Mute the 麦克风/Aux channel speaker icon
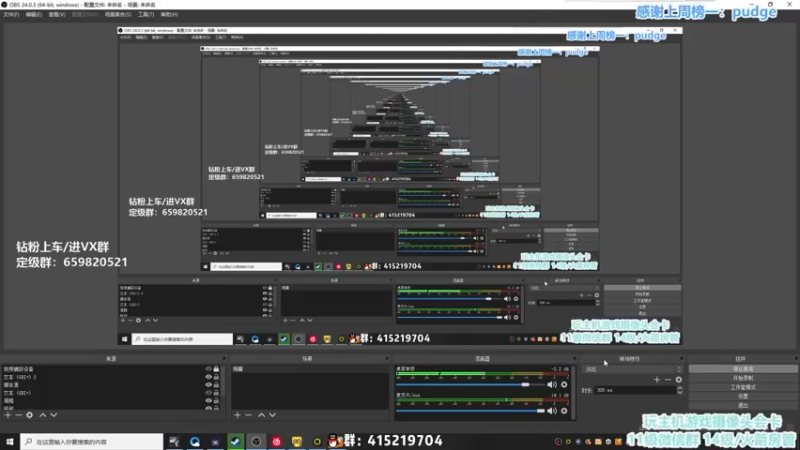Screen dimensions: 800x450 [x=552, y=411]
